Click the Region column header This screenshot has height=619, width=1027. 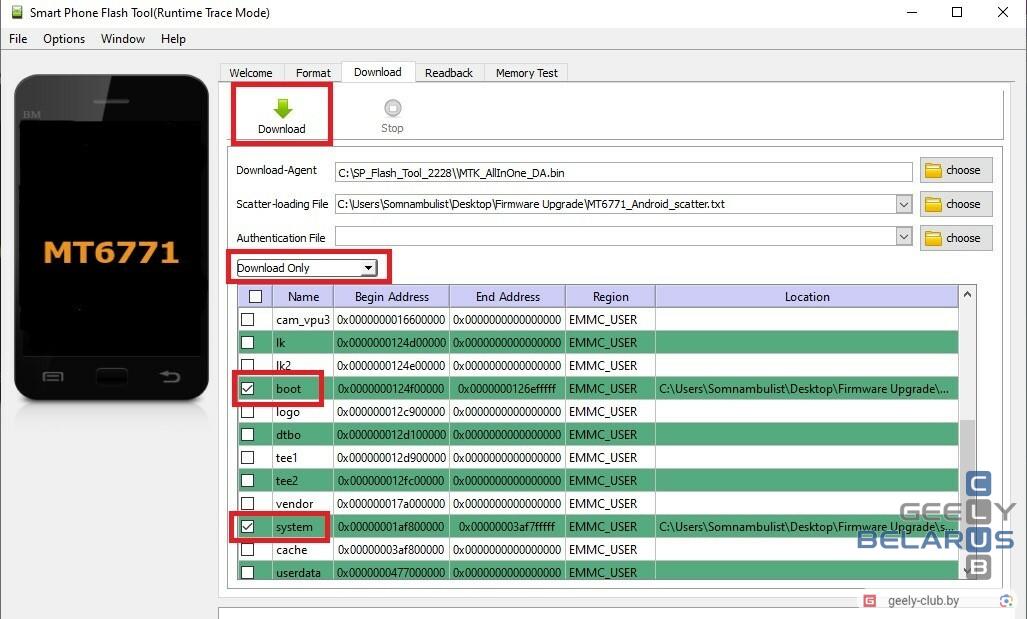pyautogui.click(x=610, y=296)
